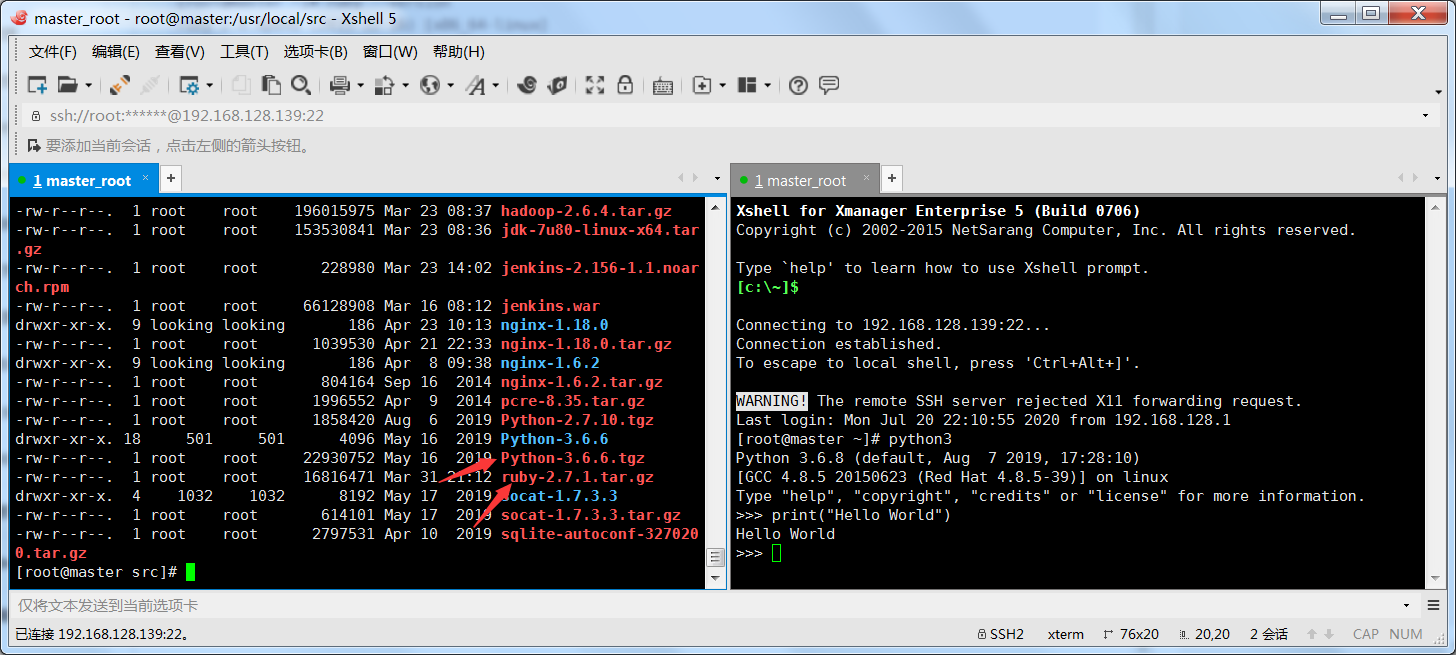Click the new tab group plus icon
The image size is (1456, 655).
pos(702,85)
